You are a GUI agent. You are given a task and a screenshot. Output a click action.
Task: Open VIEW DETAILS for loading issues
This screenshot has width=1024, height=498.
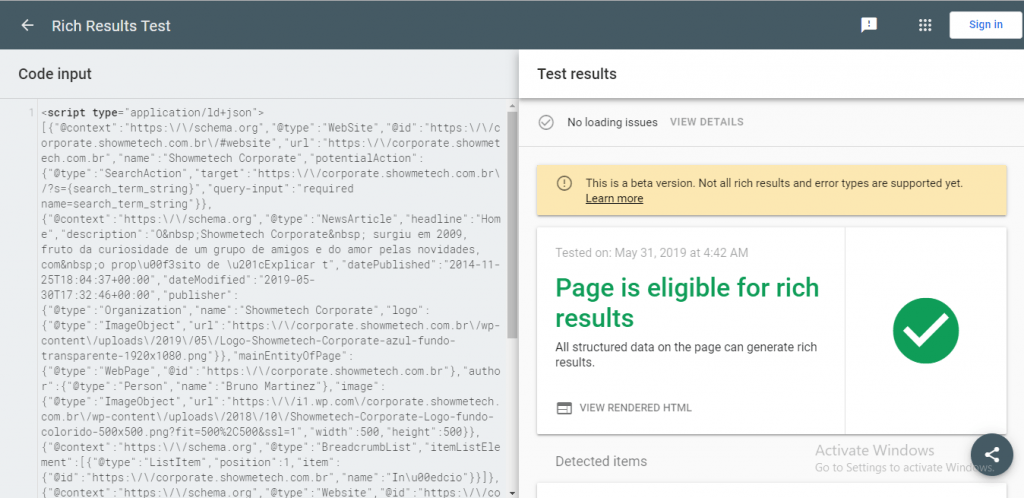click(707, 122)
